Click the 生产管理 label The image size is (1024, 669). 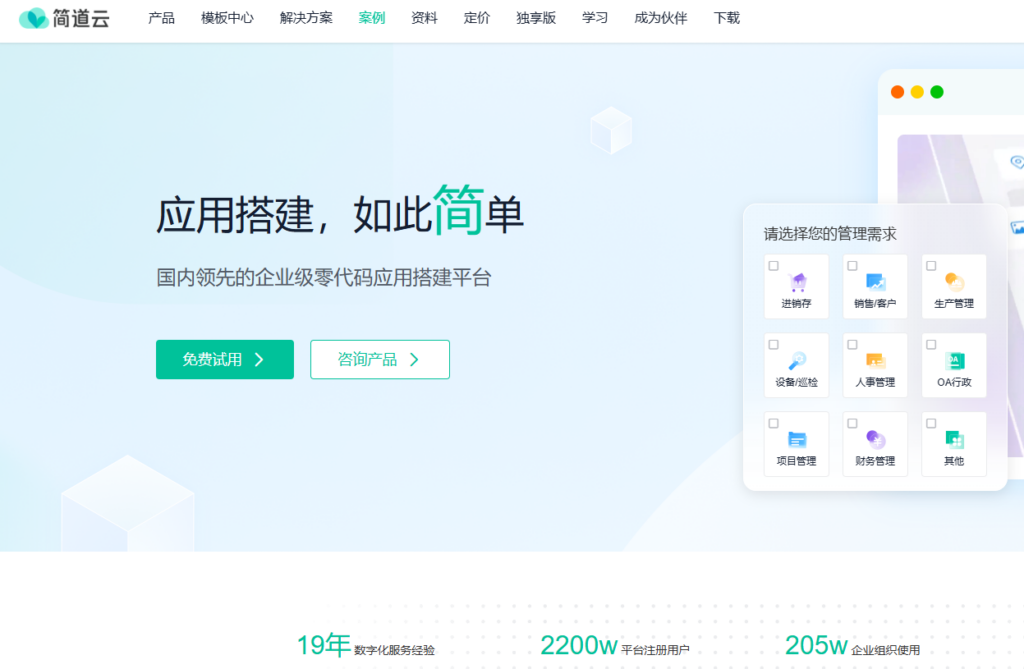pyautogui.click(x=954, y=304)
